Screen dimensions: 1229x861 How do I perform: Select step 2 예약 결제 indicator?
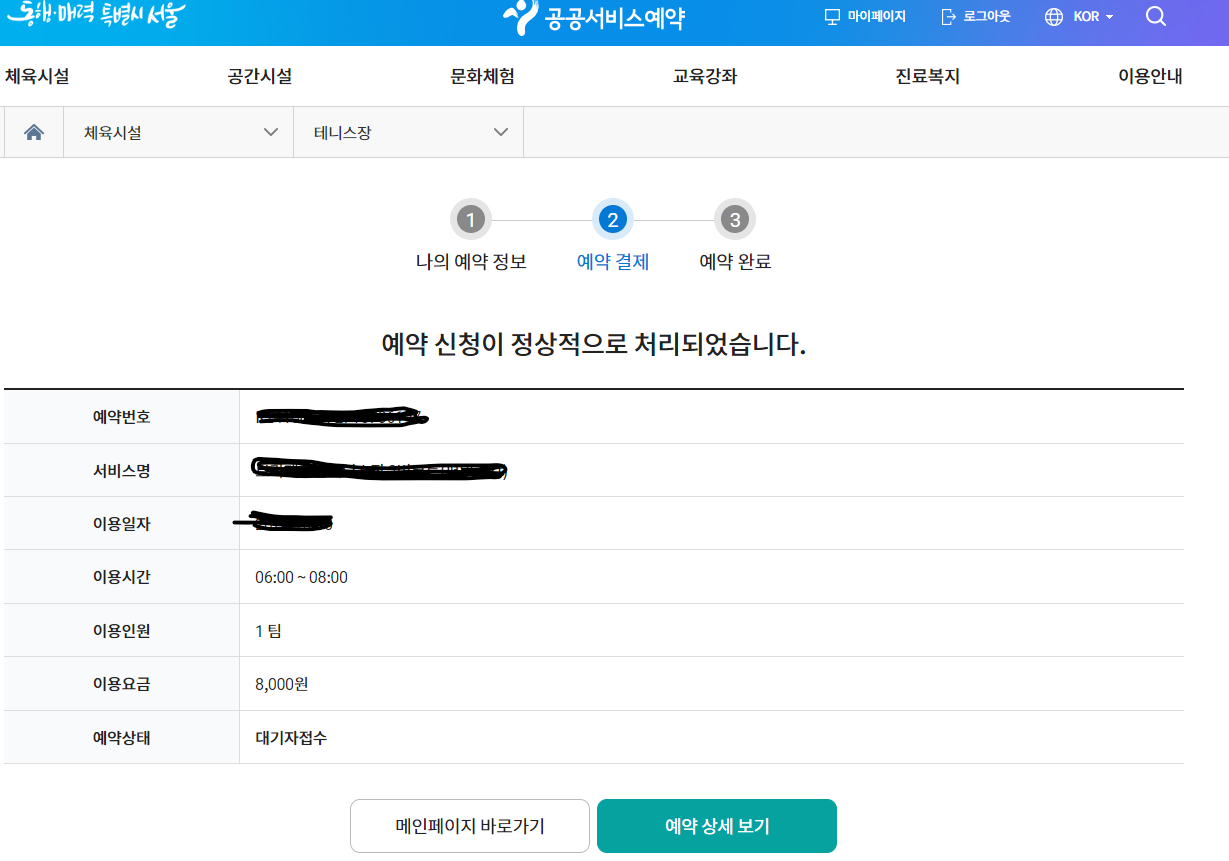pyautogui.click(x=613, y=220)
